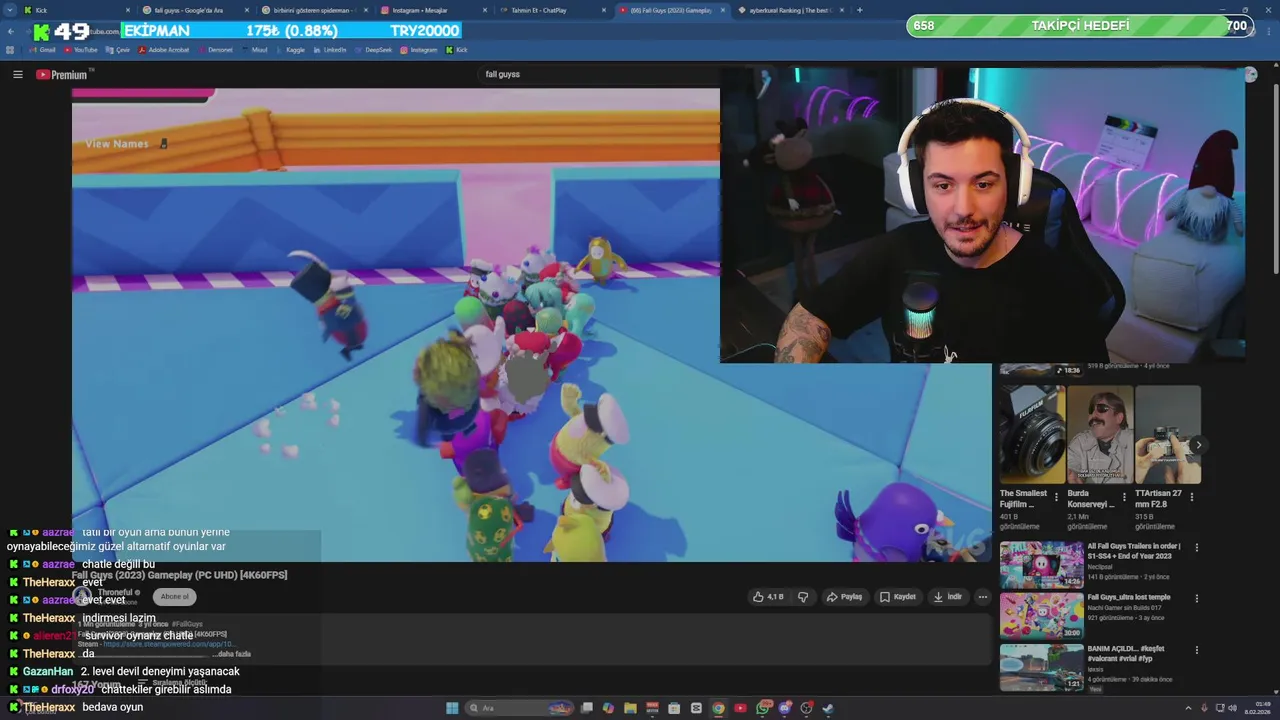The image size is (1280, 720).
Task: Open the YouTube guide hamburger menu
Action: (17, 74)
